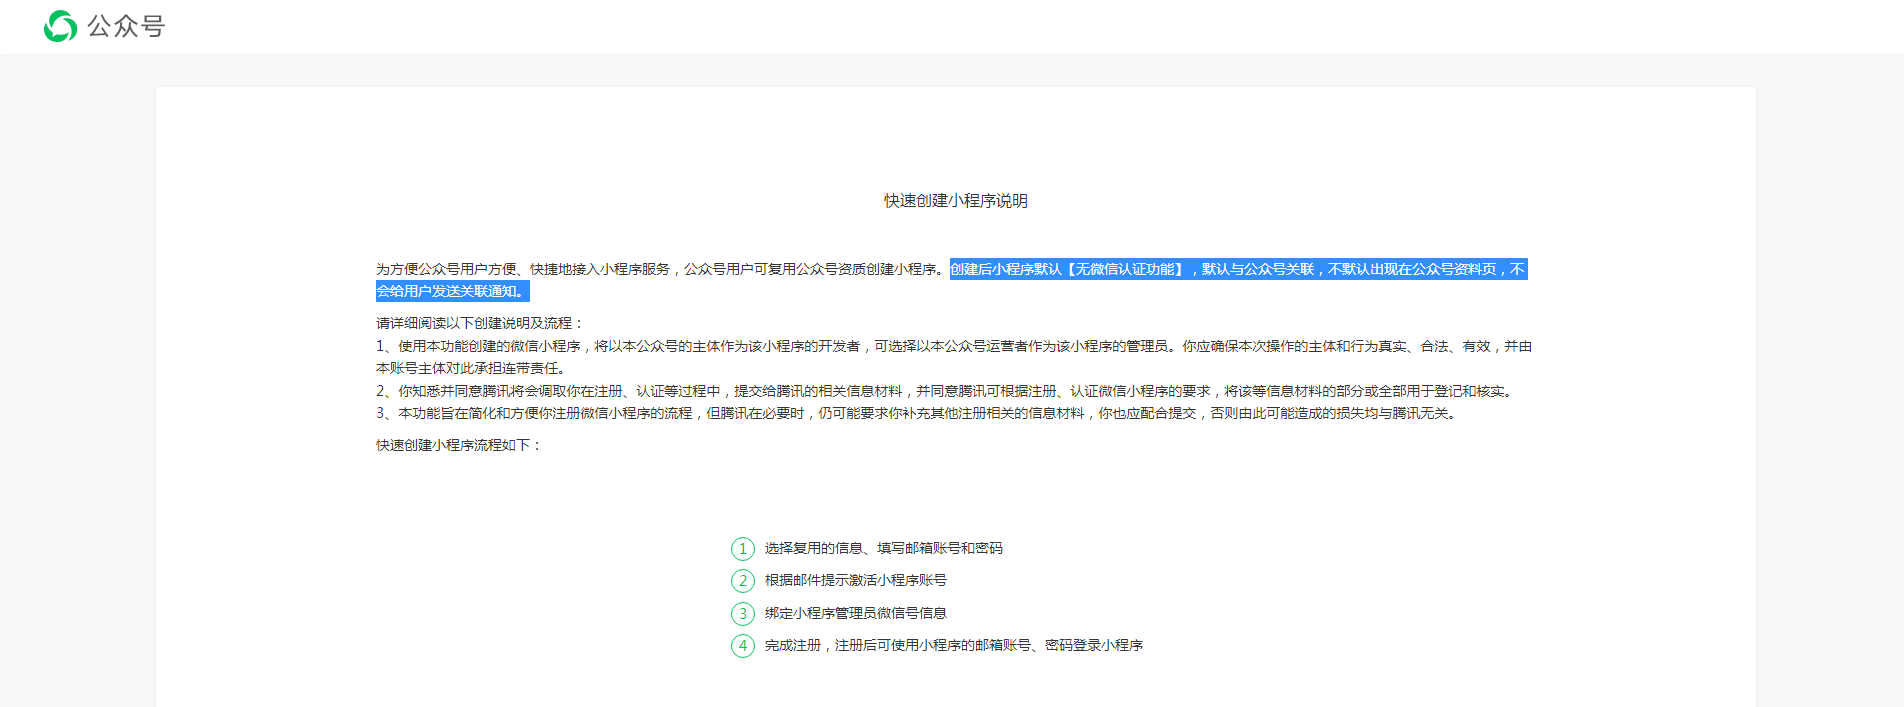Click clause 2 starting 你知悉并同意腾讯
The height and width of the screenshot is (707, 1904).
[x=947, y=391]
